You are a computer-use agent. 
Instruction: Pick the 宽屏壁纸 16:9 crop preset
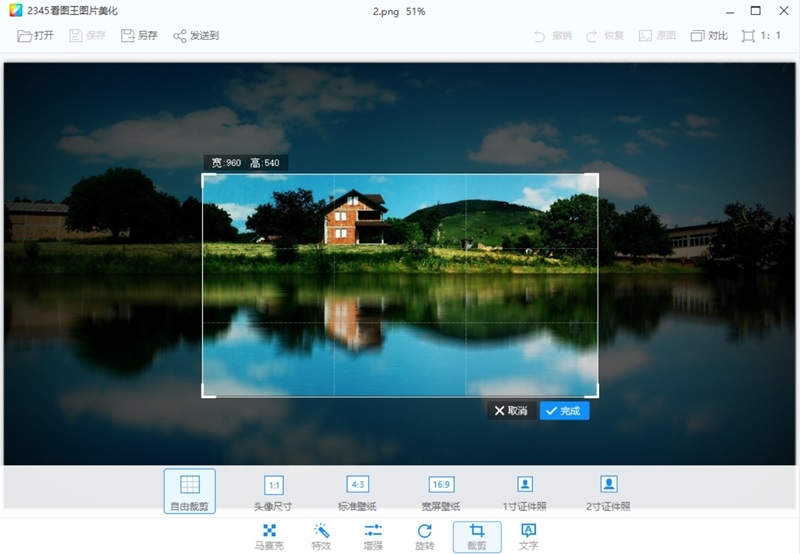pyautogui.click(x=441, y=491)
